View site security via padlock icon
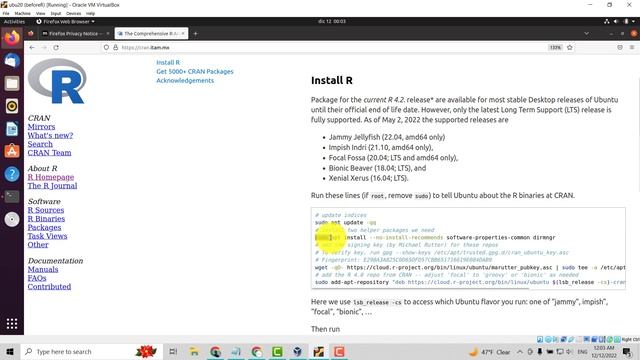 click(x=116, y=47)
